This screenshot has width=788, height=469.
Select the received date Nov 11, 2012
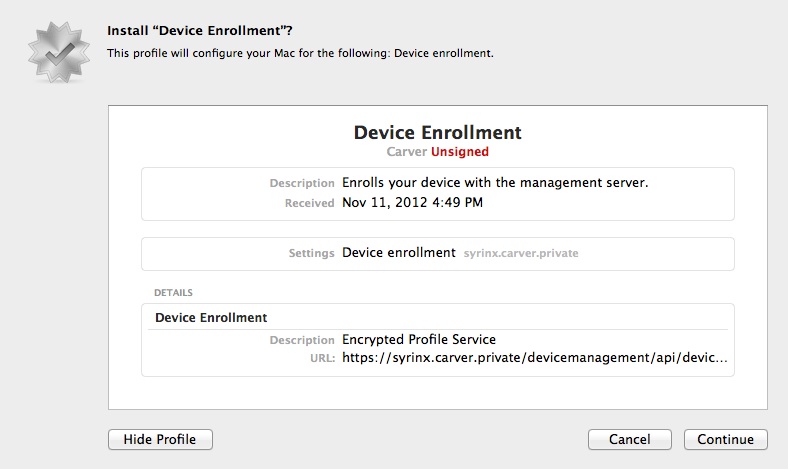point(413,202)
